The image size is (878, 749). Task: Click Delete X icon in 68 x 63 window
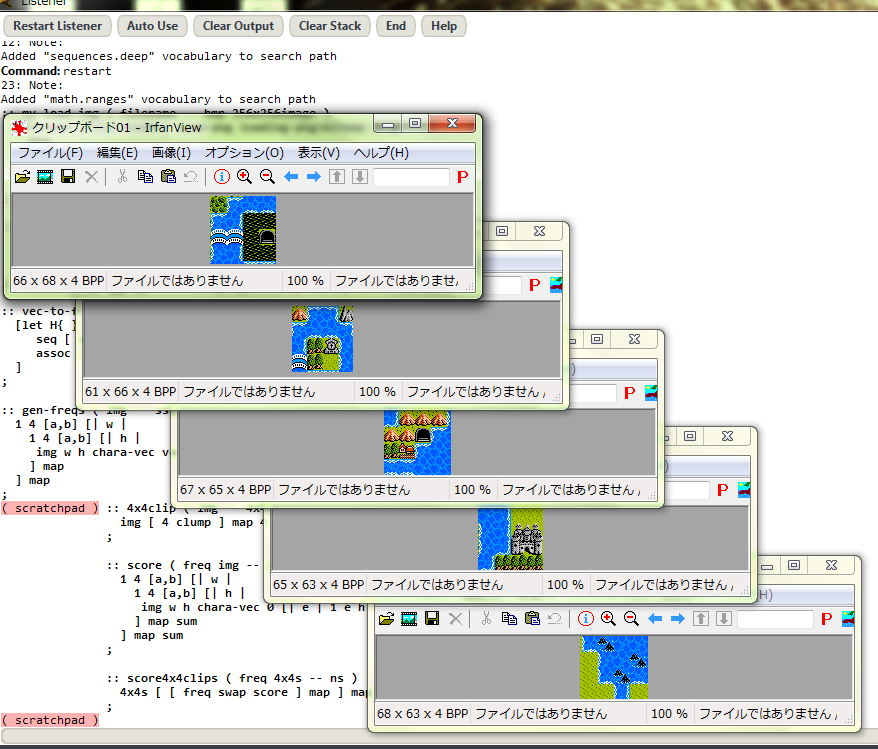[455, 619]
